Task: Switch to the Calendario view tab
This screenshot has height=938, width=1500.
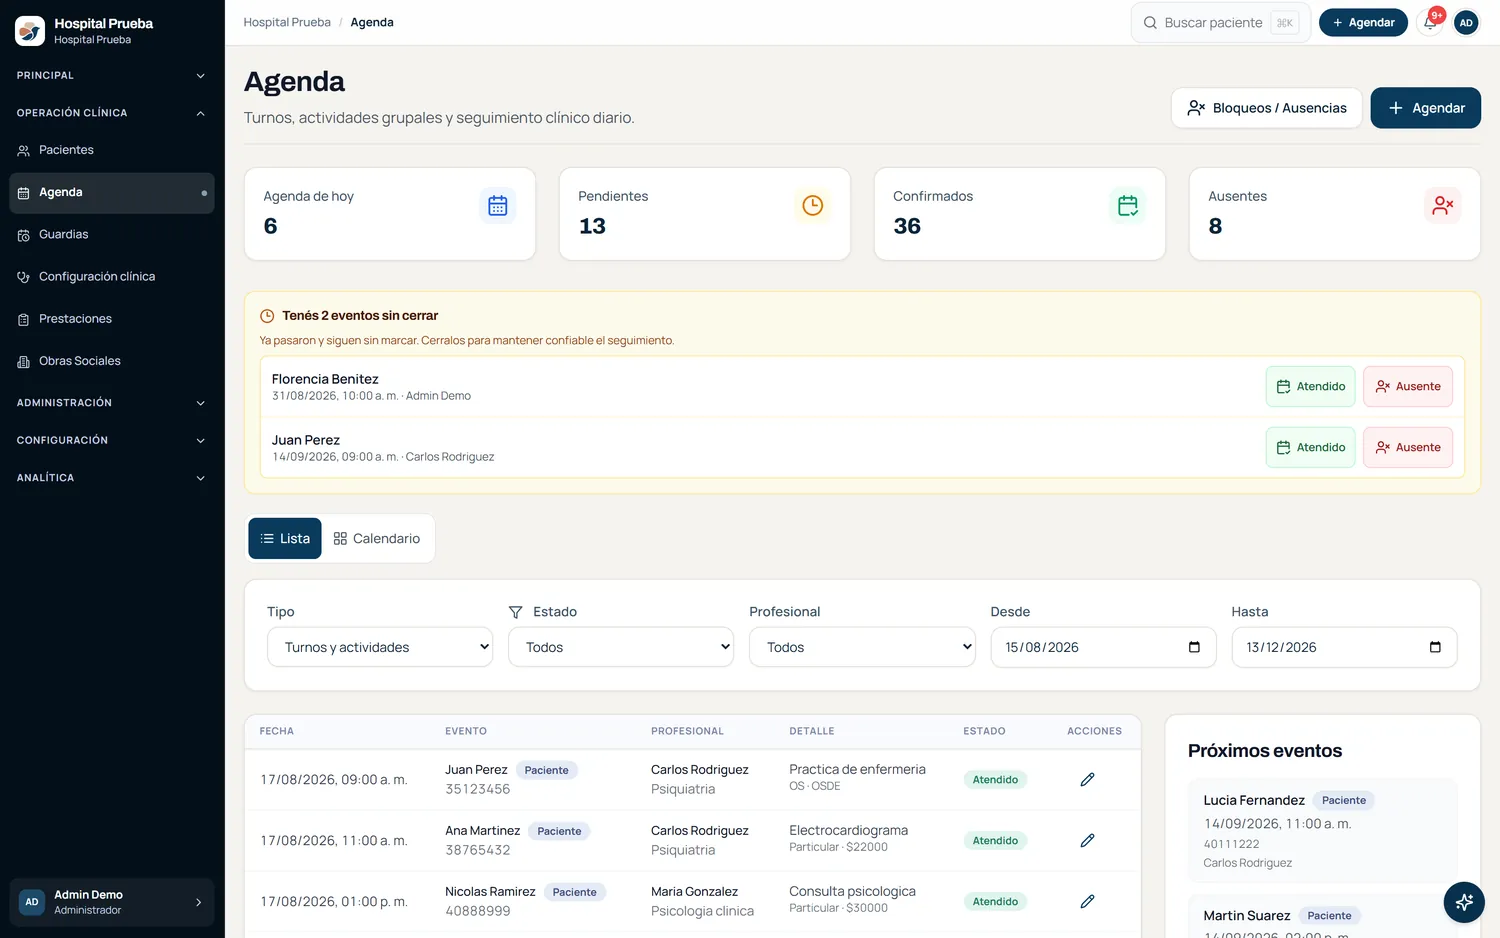Action: click(377, 538)
